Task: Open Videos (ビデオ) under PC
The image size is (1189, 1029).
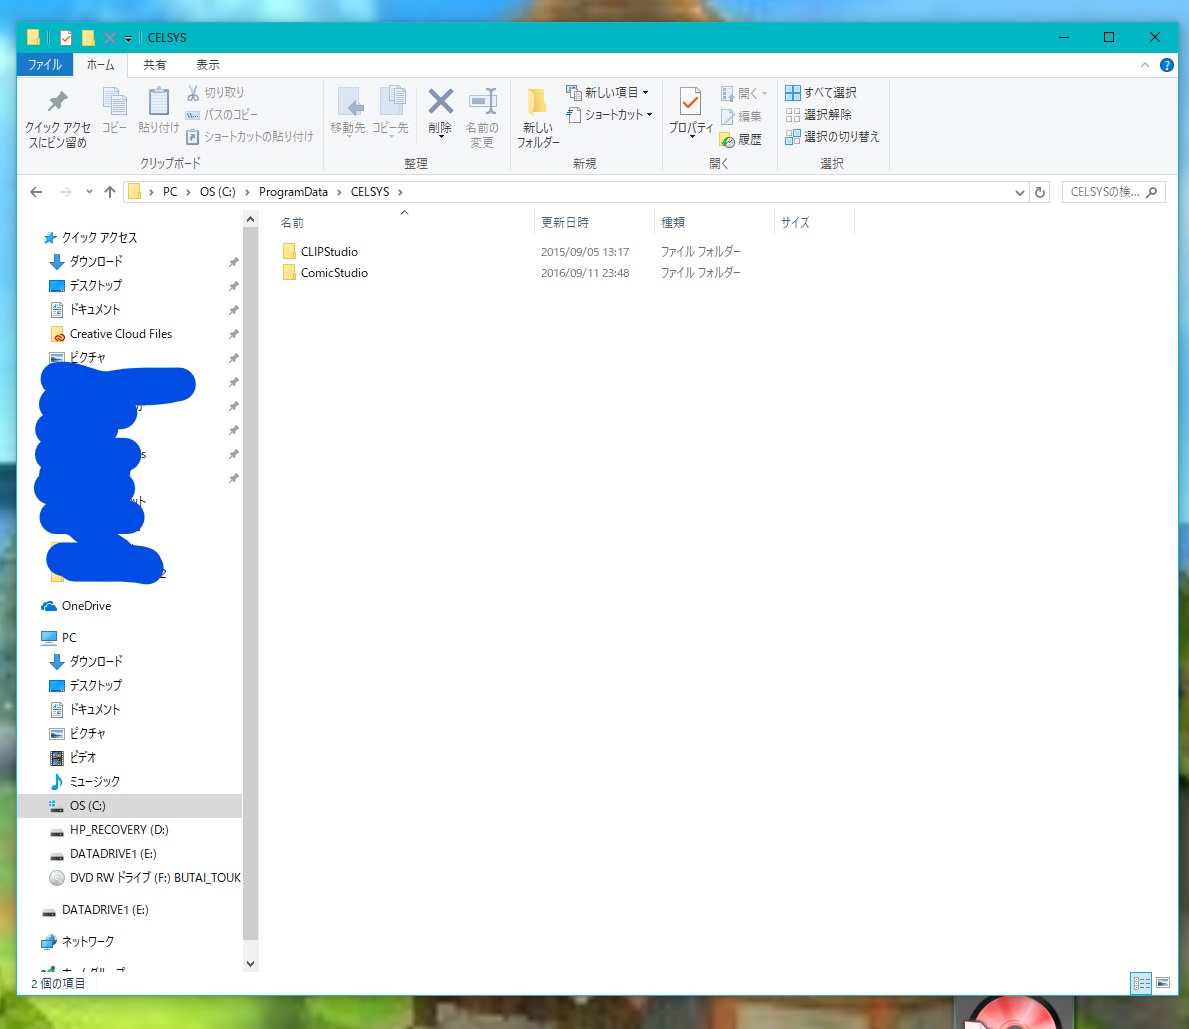Action: [83, 758]
